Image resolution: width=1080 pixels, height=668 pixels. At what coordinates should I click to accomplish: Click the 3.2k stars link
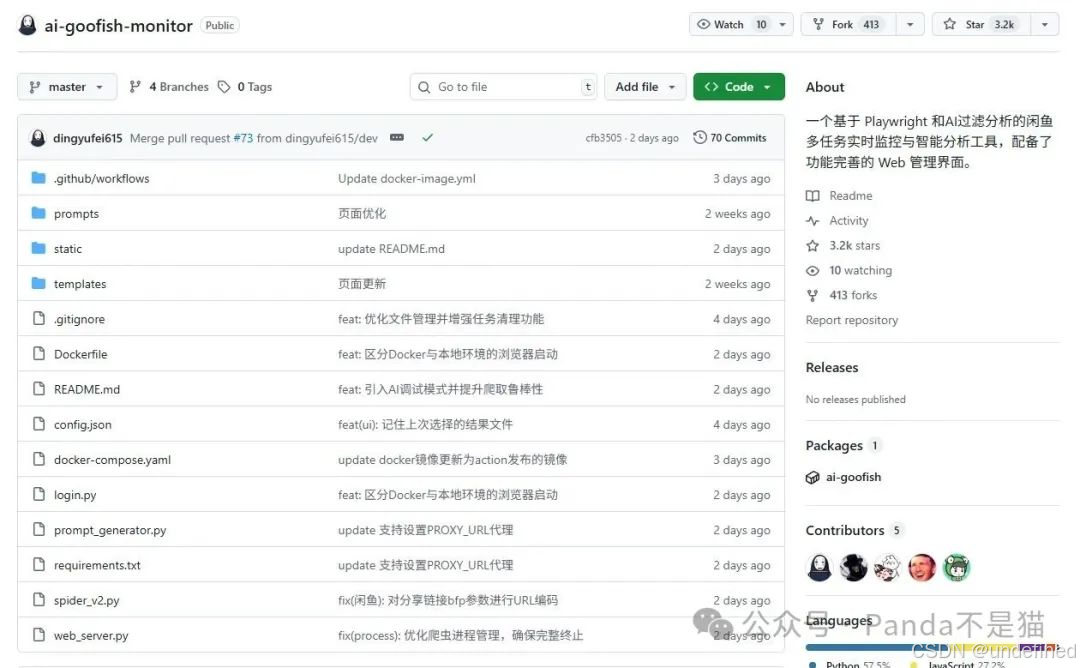[855, 246]
